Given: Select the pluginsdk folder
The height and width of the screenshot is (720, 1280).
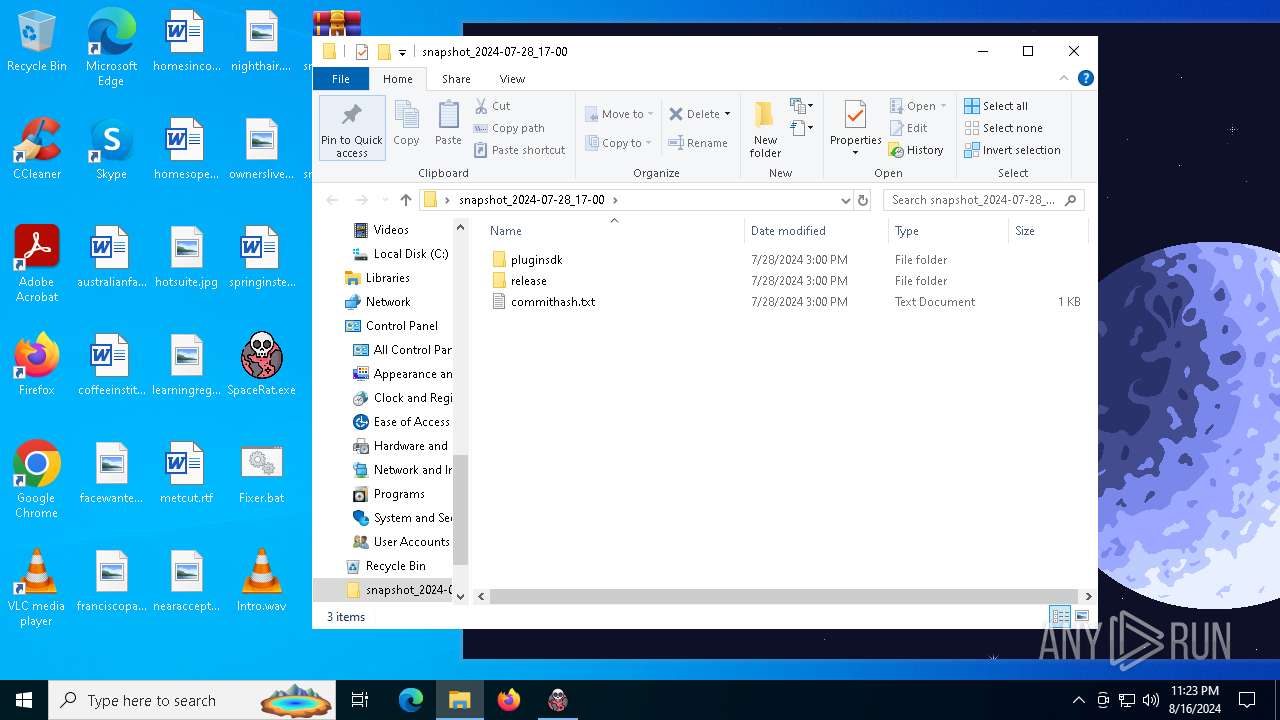Looking at the screenshot, I should [536, 260].
